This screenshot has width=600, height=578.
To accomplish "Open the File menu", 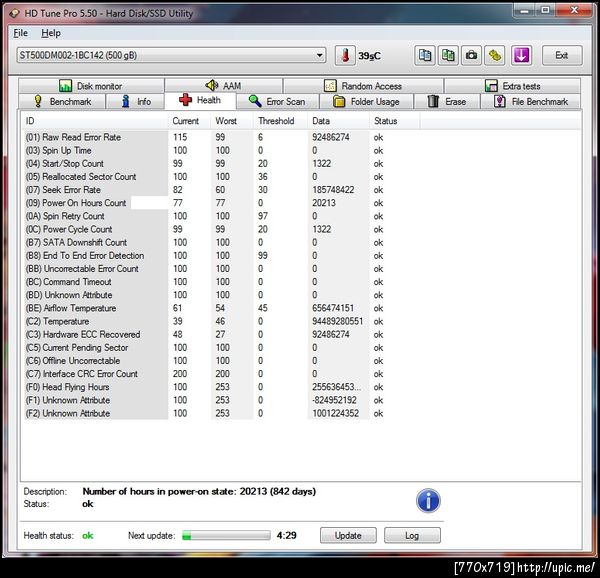I will (x=20, y=33).
